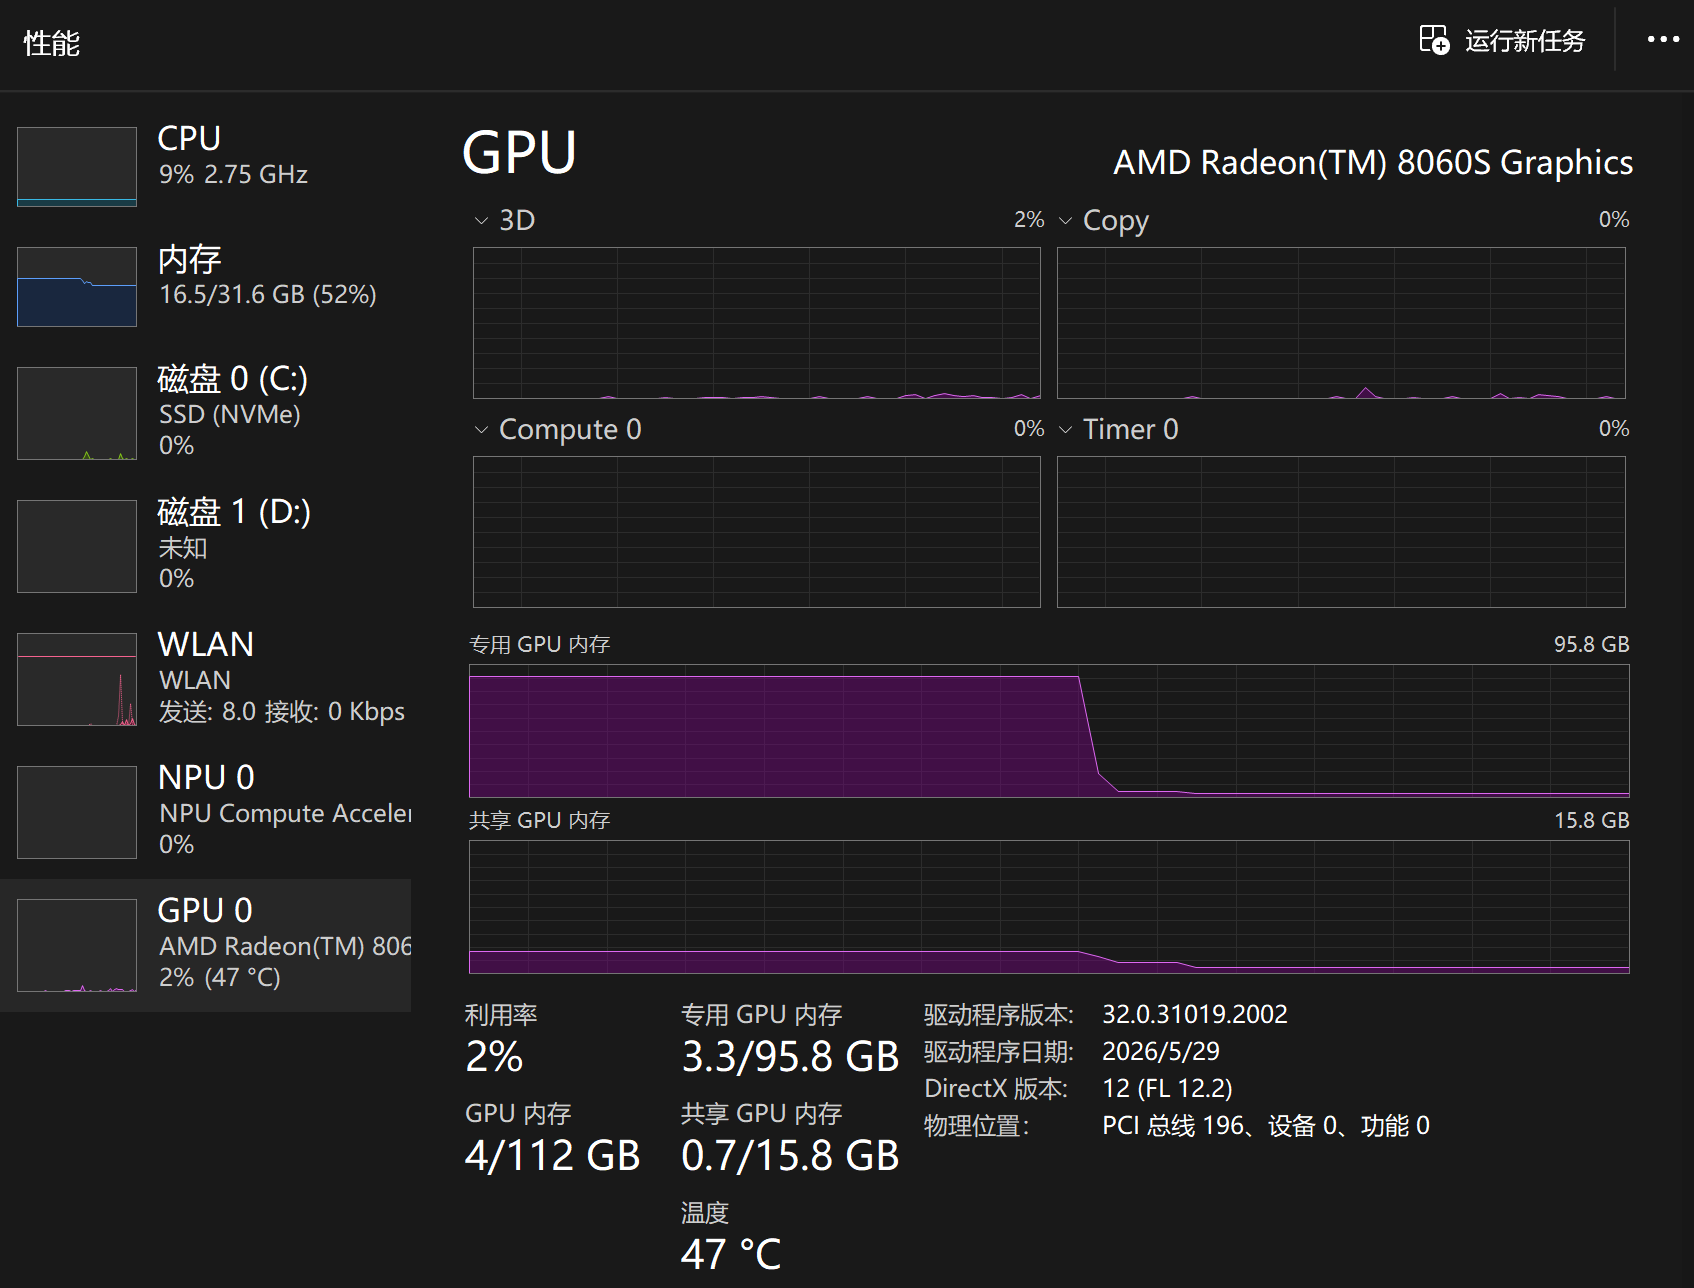Screen dimensions: 1694x1288
Task: Click the Compute 0 engine utilization graph
Action: (757, 532)
